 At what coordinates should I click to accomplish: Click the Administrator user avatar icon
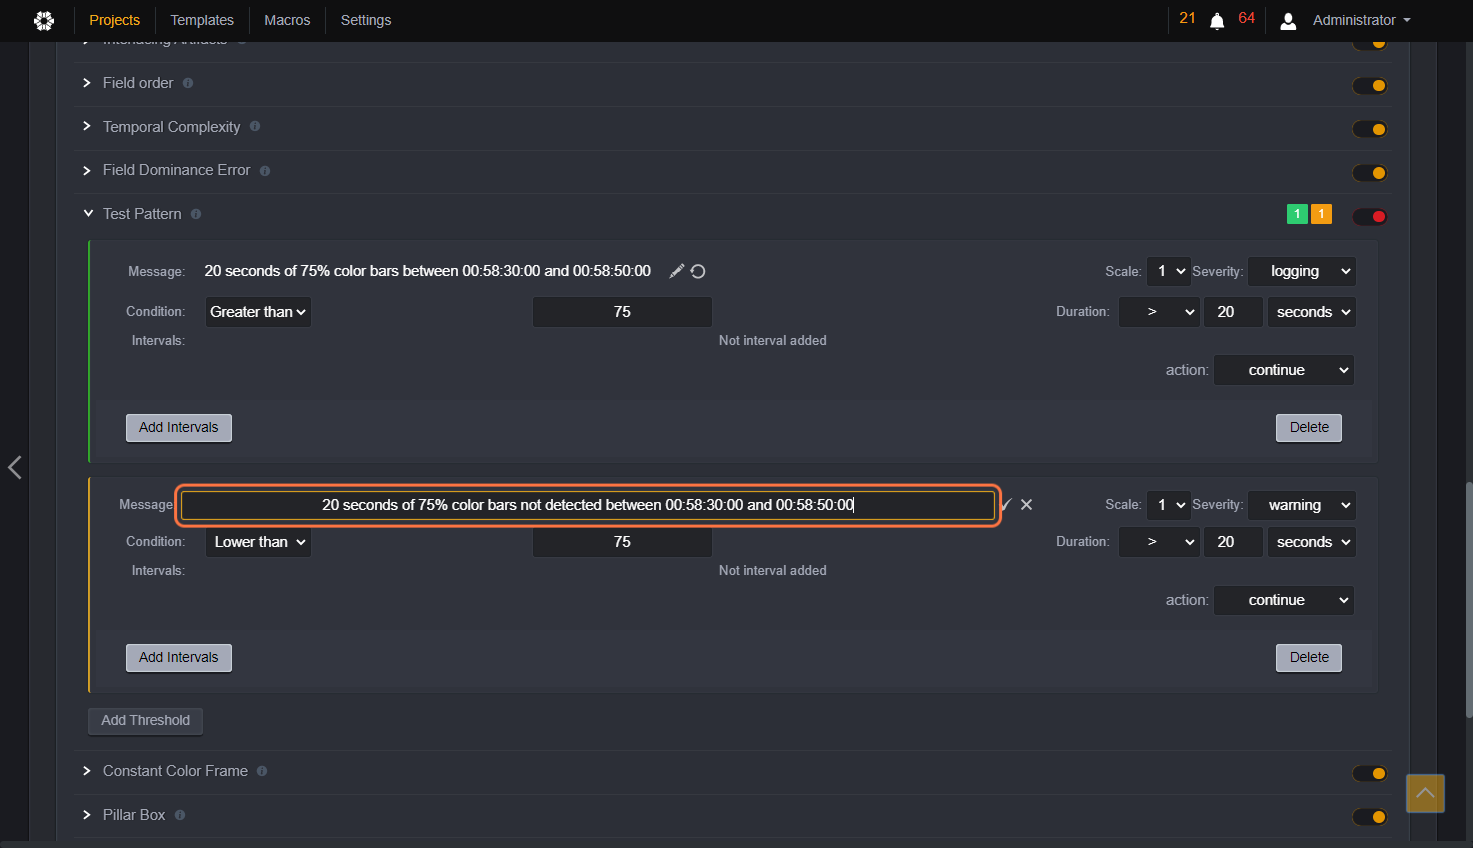point(1288,21)
